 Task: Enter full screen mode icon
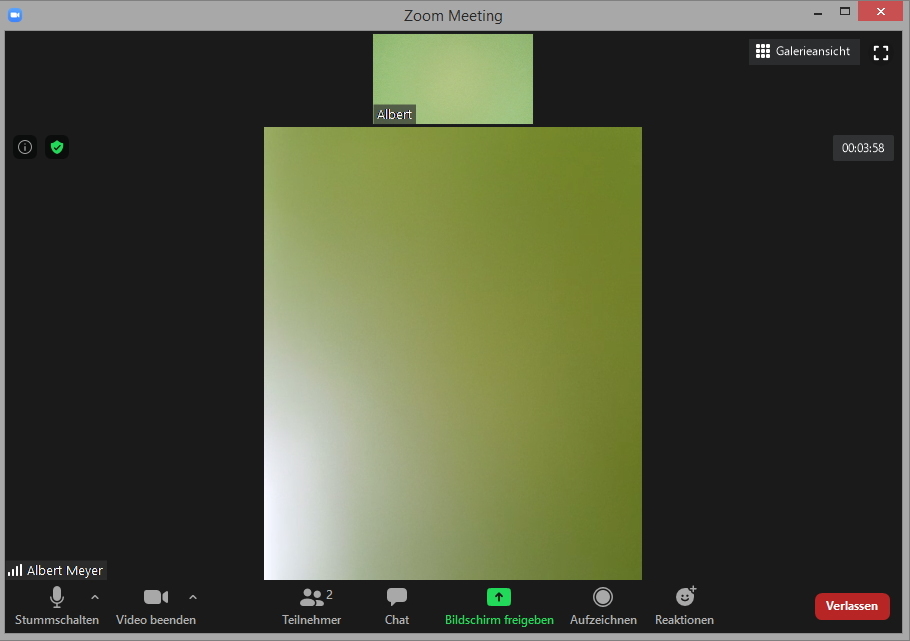(881, 53)
